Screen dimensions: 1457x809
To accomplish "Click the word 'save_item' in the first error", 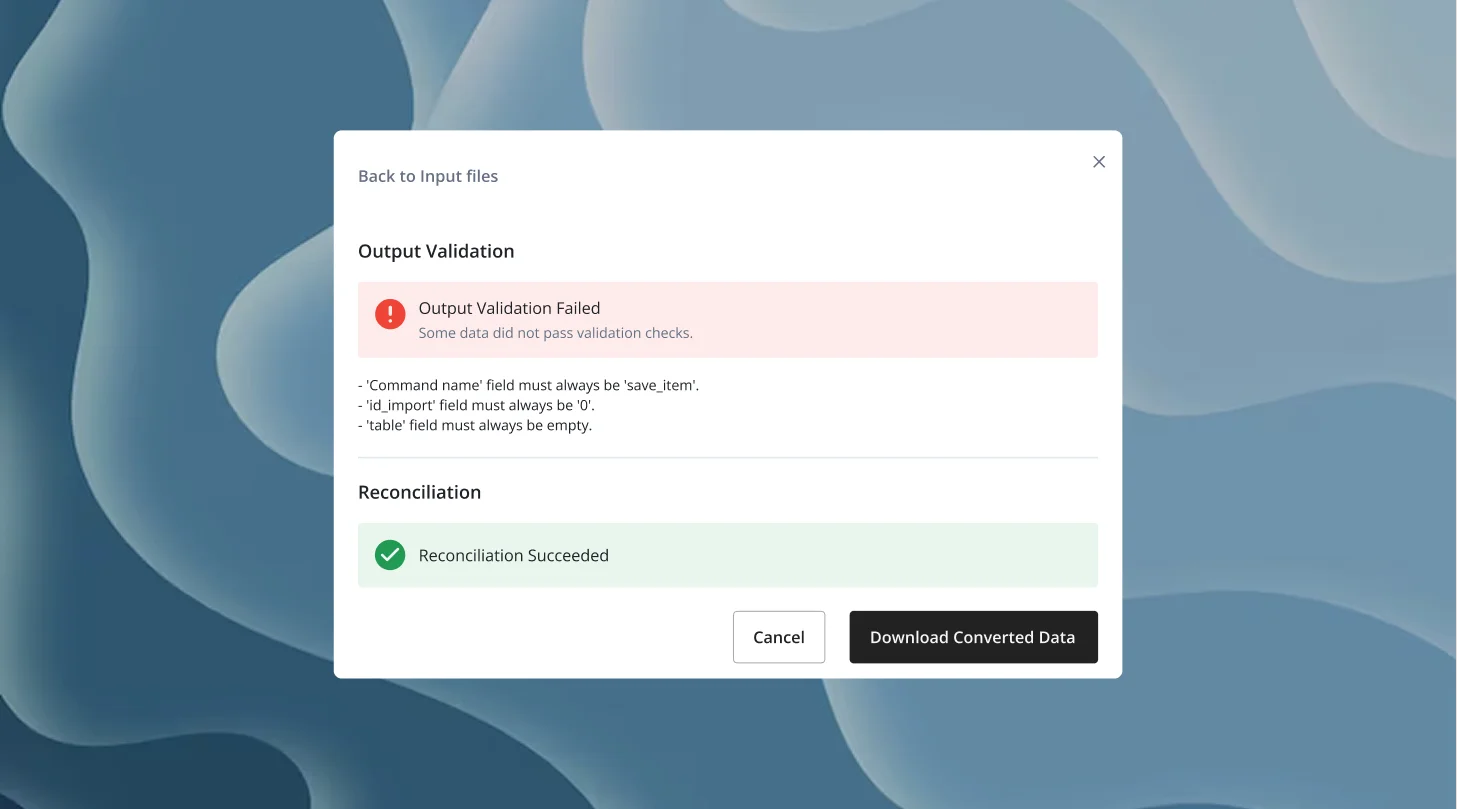I will point(660,385).
